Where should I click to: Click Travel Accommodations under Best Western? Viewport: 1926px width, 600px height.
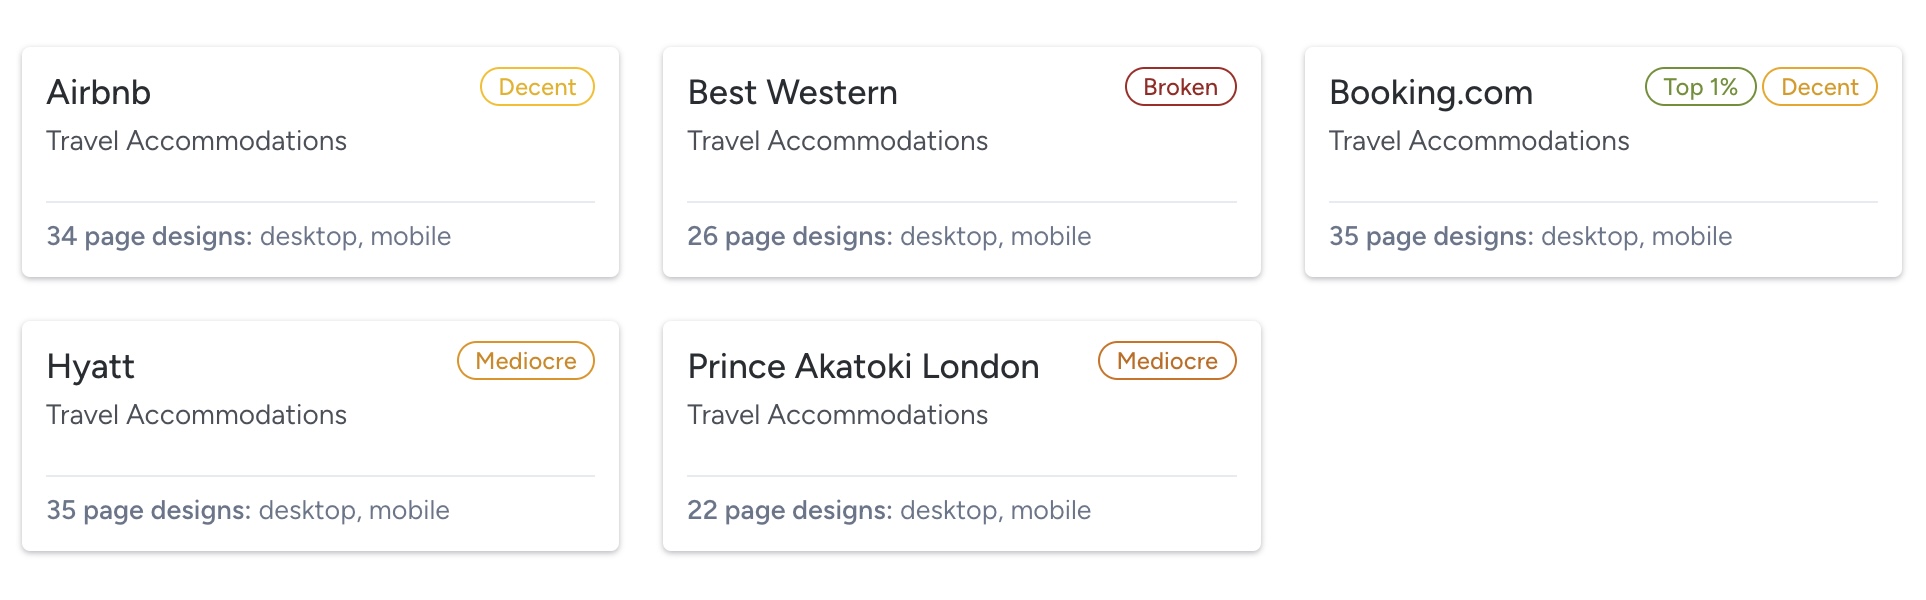837,141
